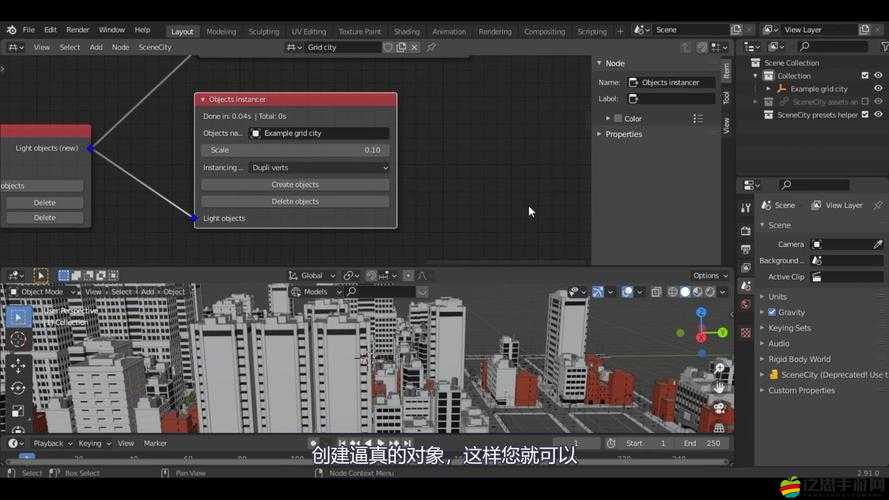
Task: Open the viewport Options dropdown
Action: pos(710,276)
